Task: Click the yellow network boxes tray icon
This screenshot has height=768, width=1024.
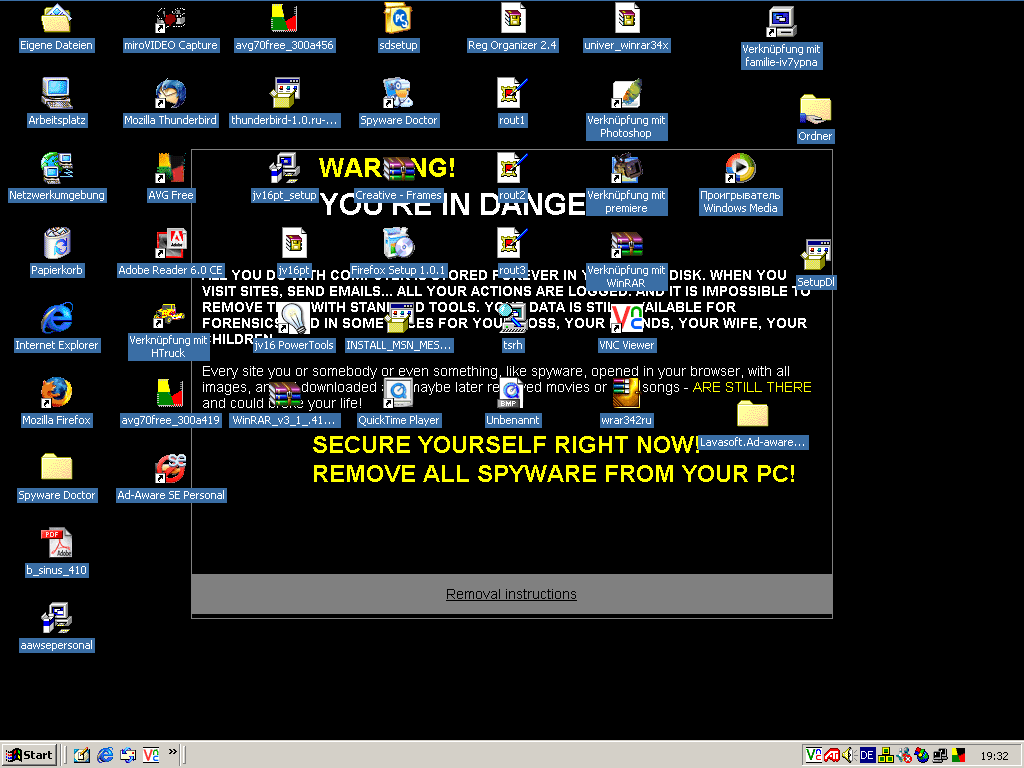Action: click(x=886, y=756)
